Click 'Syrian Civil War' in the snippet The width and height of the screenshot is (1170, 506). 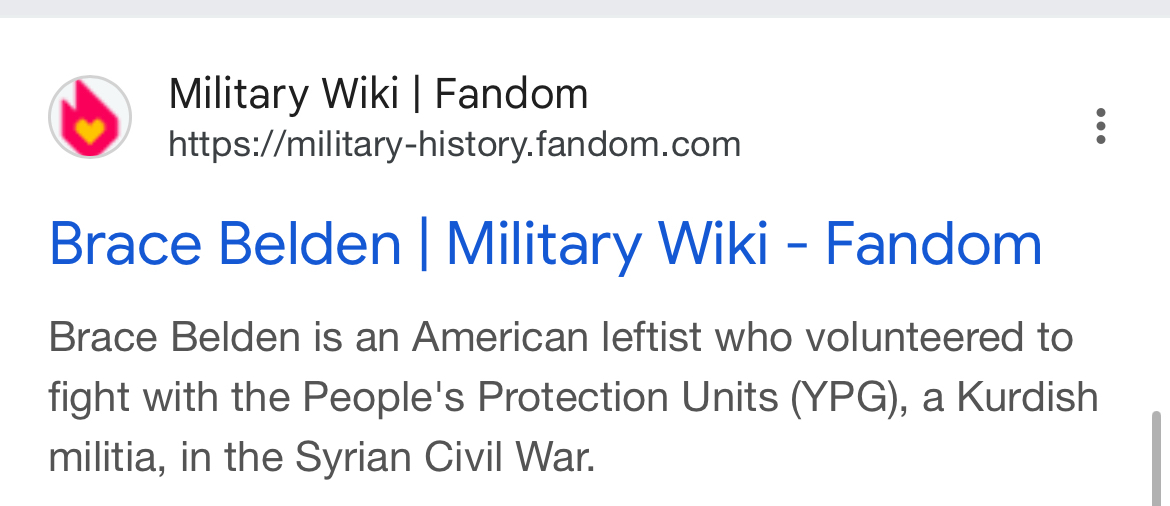pyautogui.click(x=444, y=458)
